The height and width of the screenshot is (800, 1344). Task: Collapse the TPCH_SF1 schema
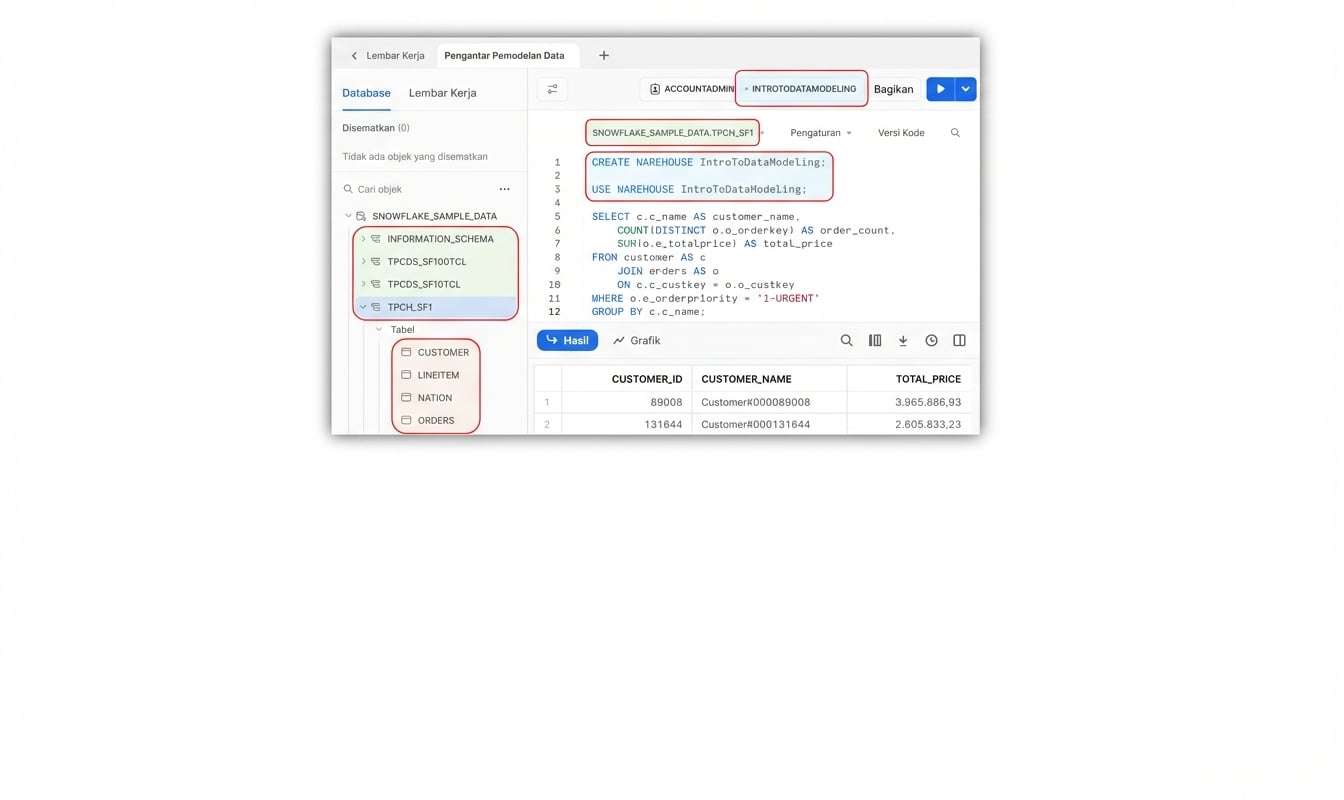click(x=363, y=307)
